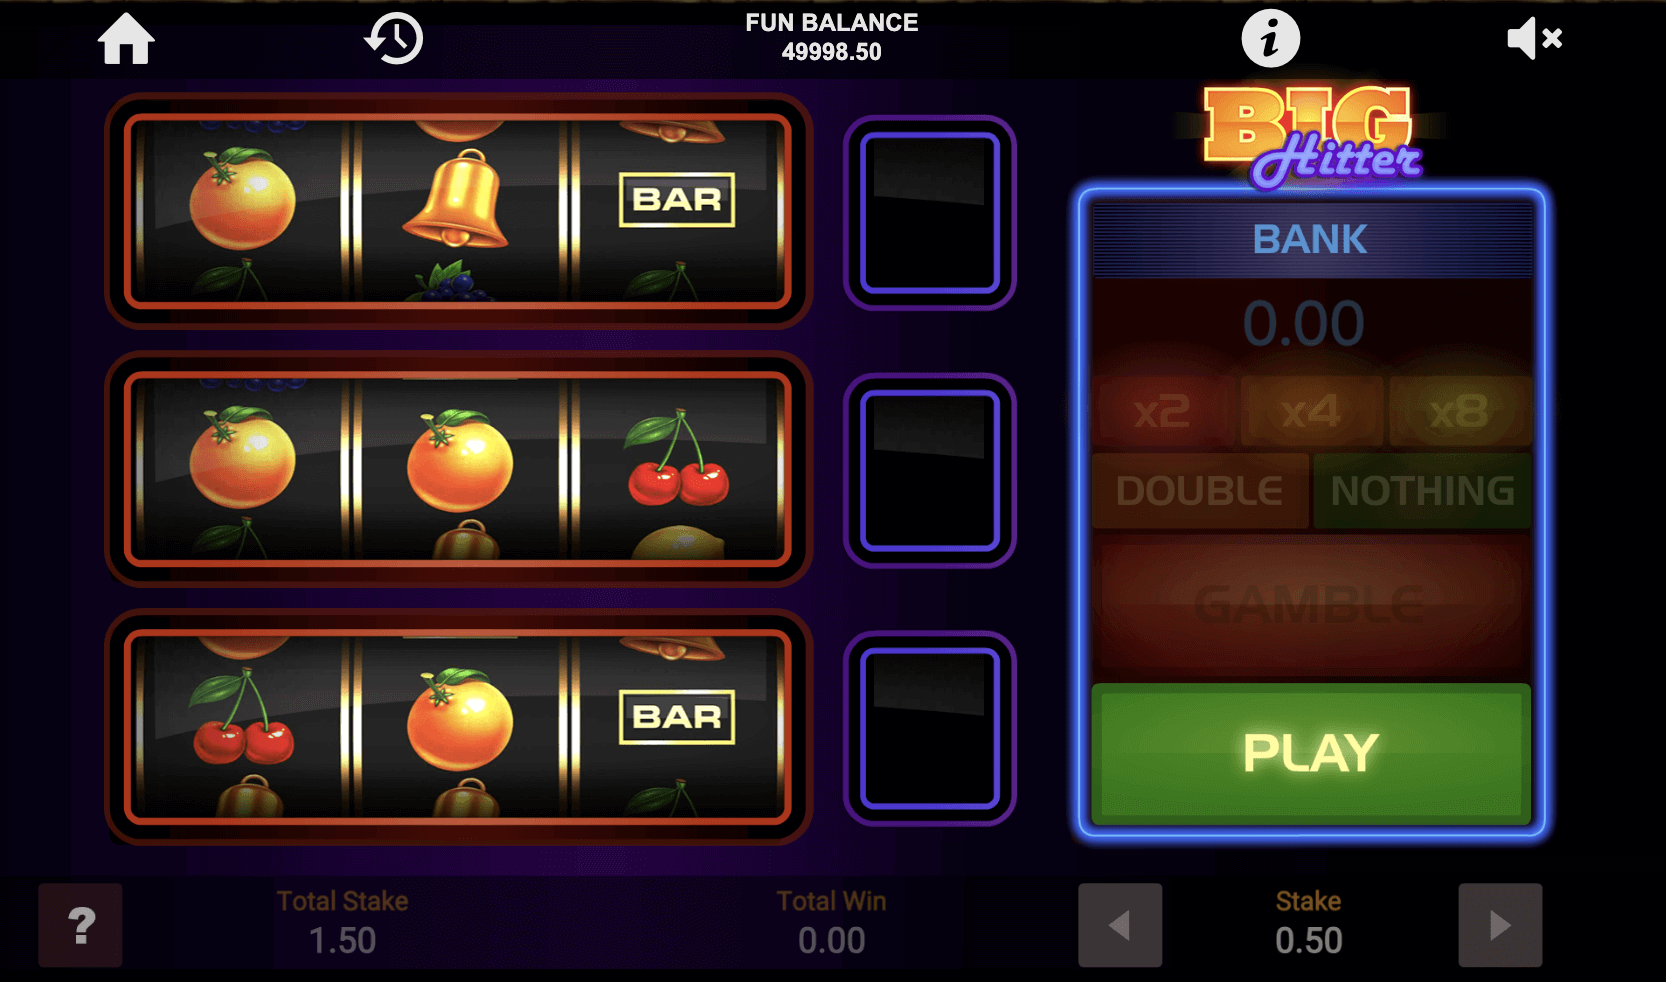This screenshot has width=1666, height=982.
Task: Select the x8 multiplier
Action: click(x=1459, y=411)
